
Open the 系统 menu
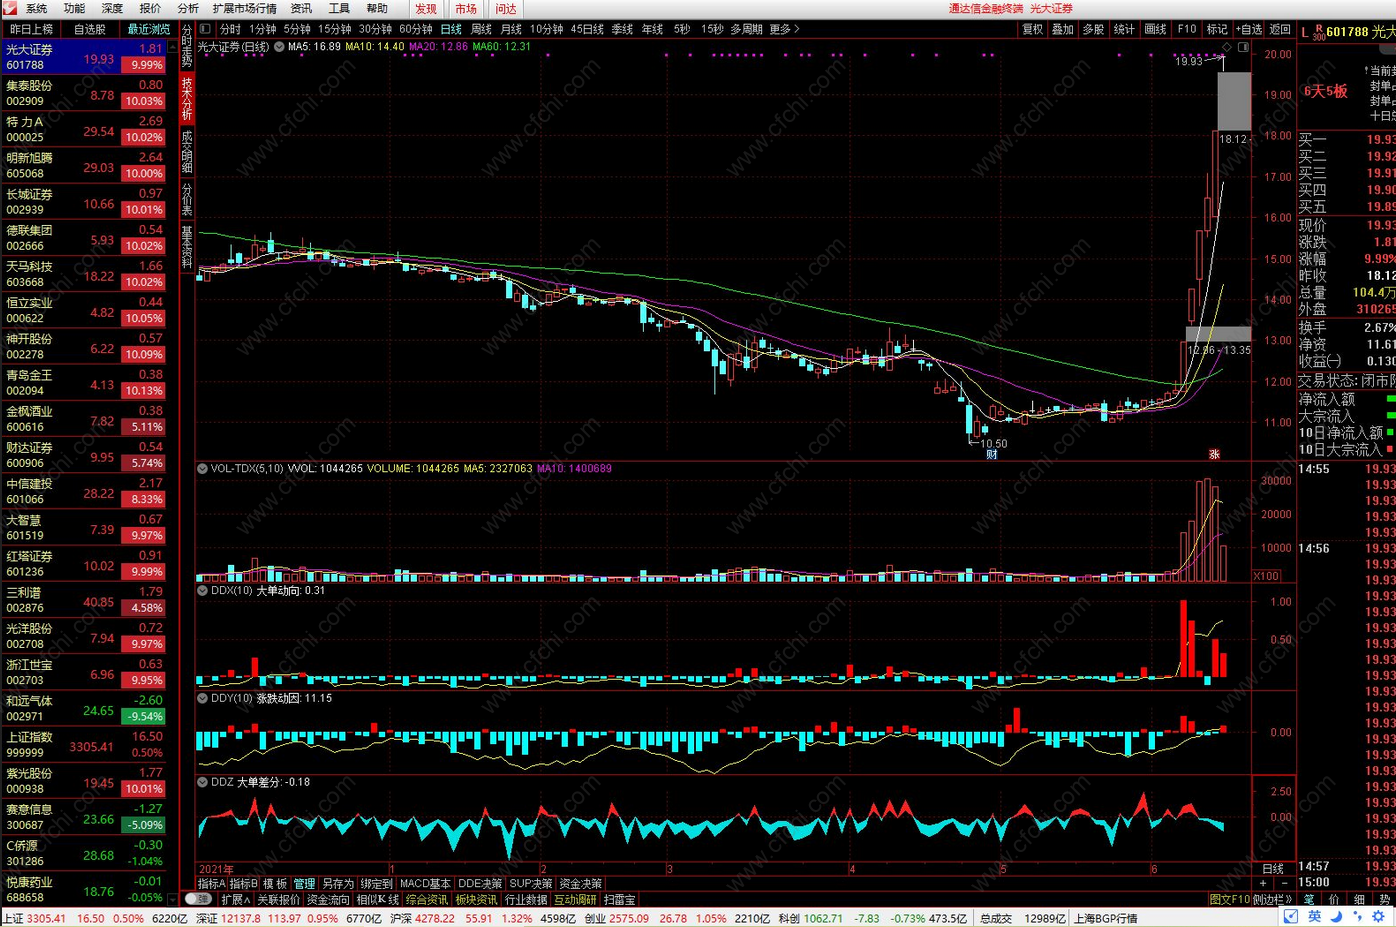pyautogui.click(x=36, y=8)
